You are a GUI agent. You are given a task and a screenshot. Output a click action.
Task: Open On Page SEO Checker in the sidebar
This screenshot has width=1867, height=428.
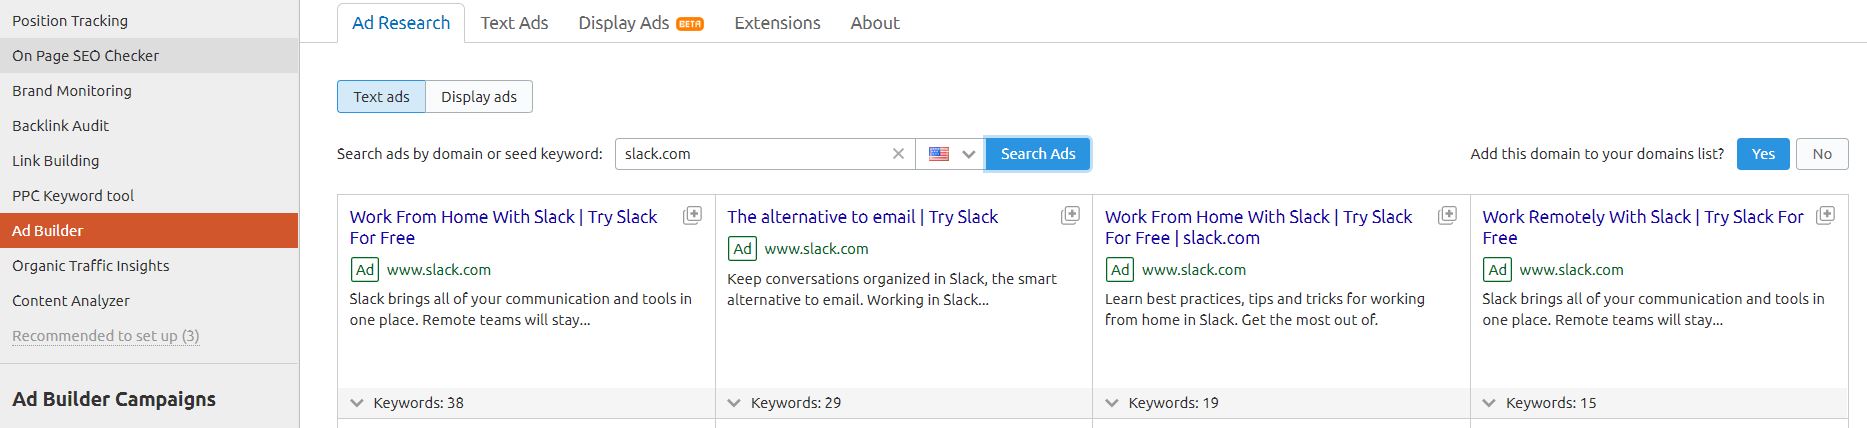coord(149,55)
